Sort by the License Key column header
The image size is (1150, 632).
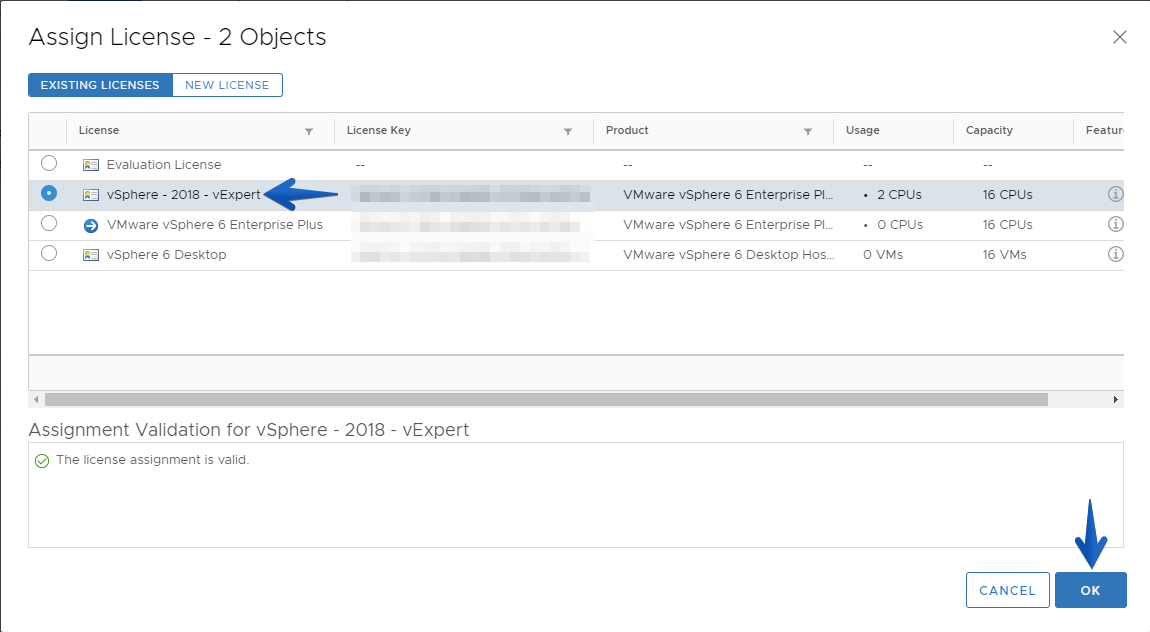(378, 131)
